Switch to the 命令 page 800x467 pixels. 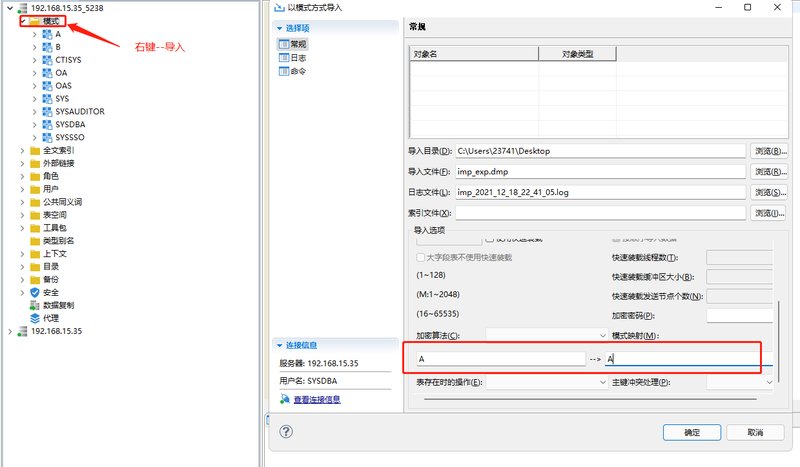[x=292, y=71]
